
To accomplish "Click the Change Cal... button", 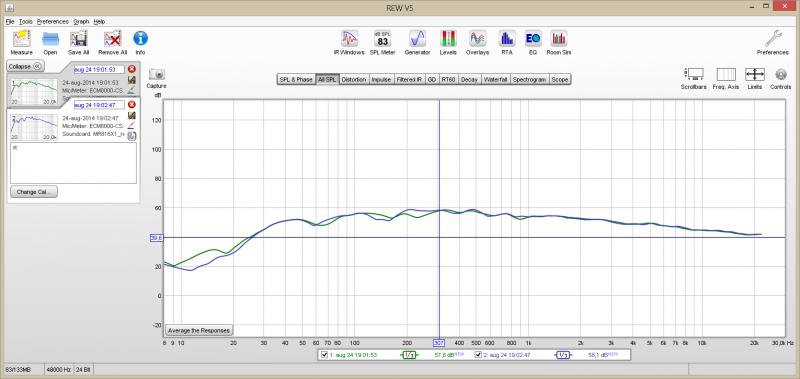I will point(34,192).
